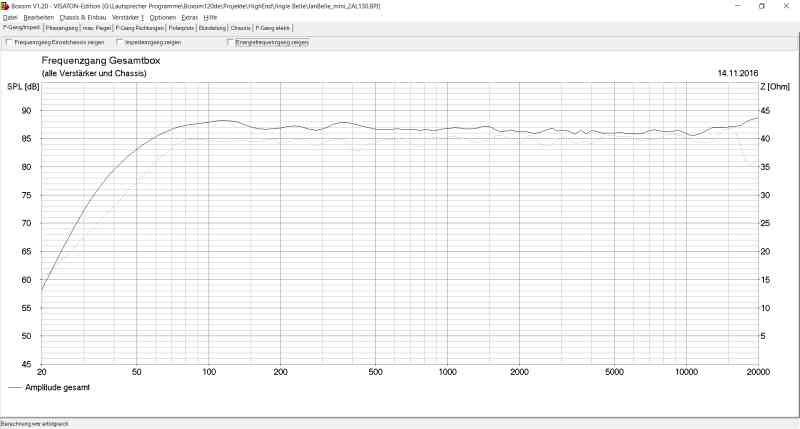
Task: Open the Chassis & Einbau menu
Action: [x=83, y=17]
